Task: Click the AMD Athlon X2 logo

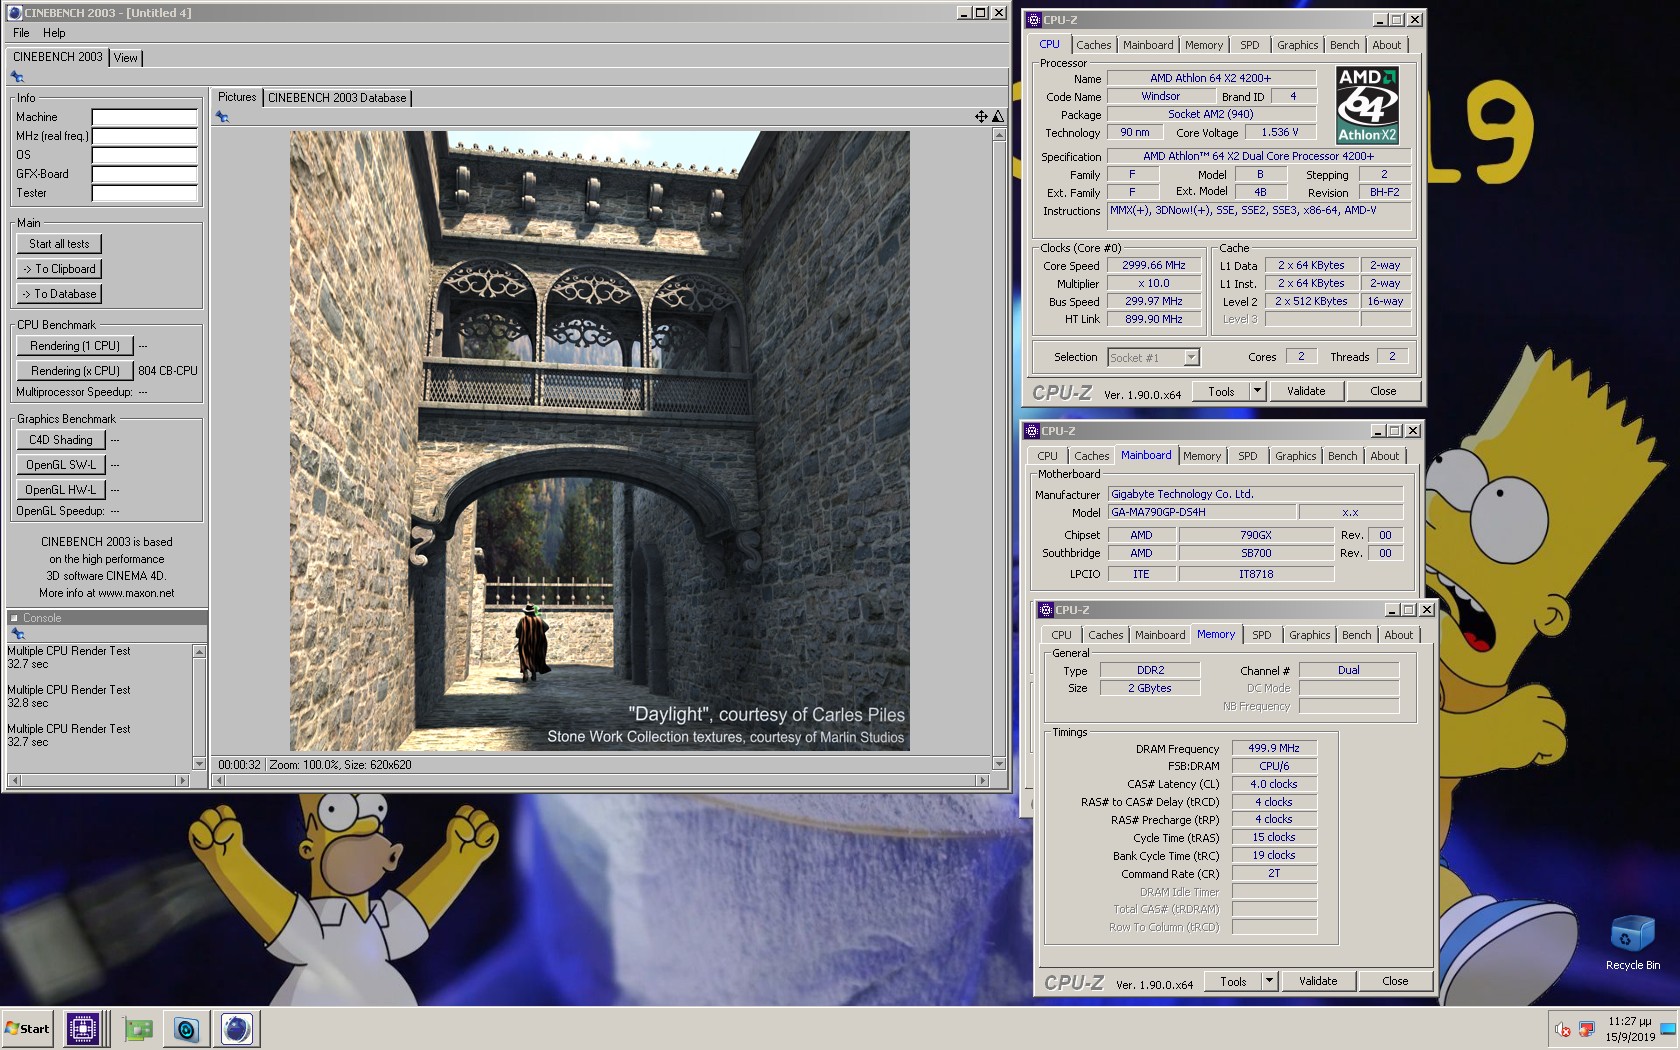Action: tap(1367, 105)
